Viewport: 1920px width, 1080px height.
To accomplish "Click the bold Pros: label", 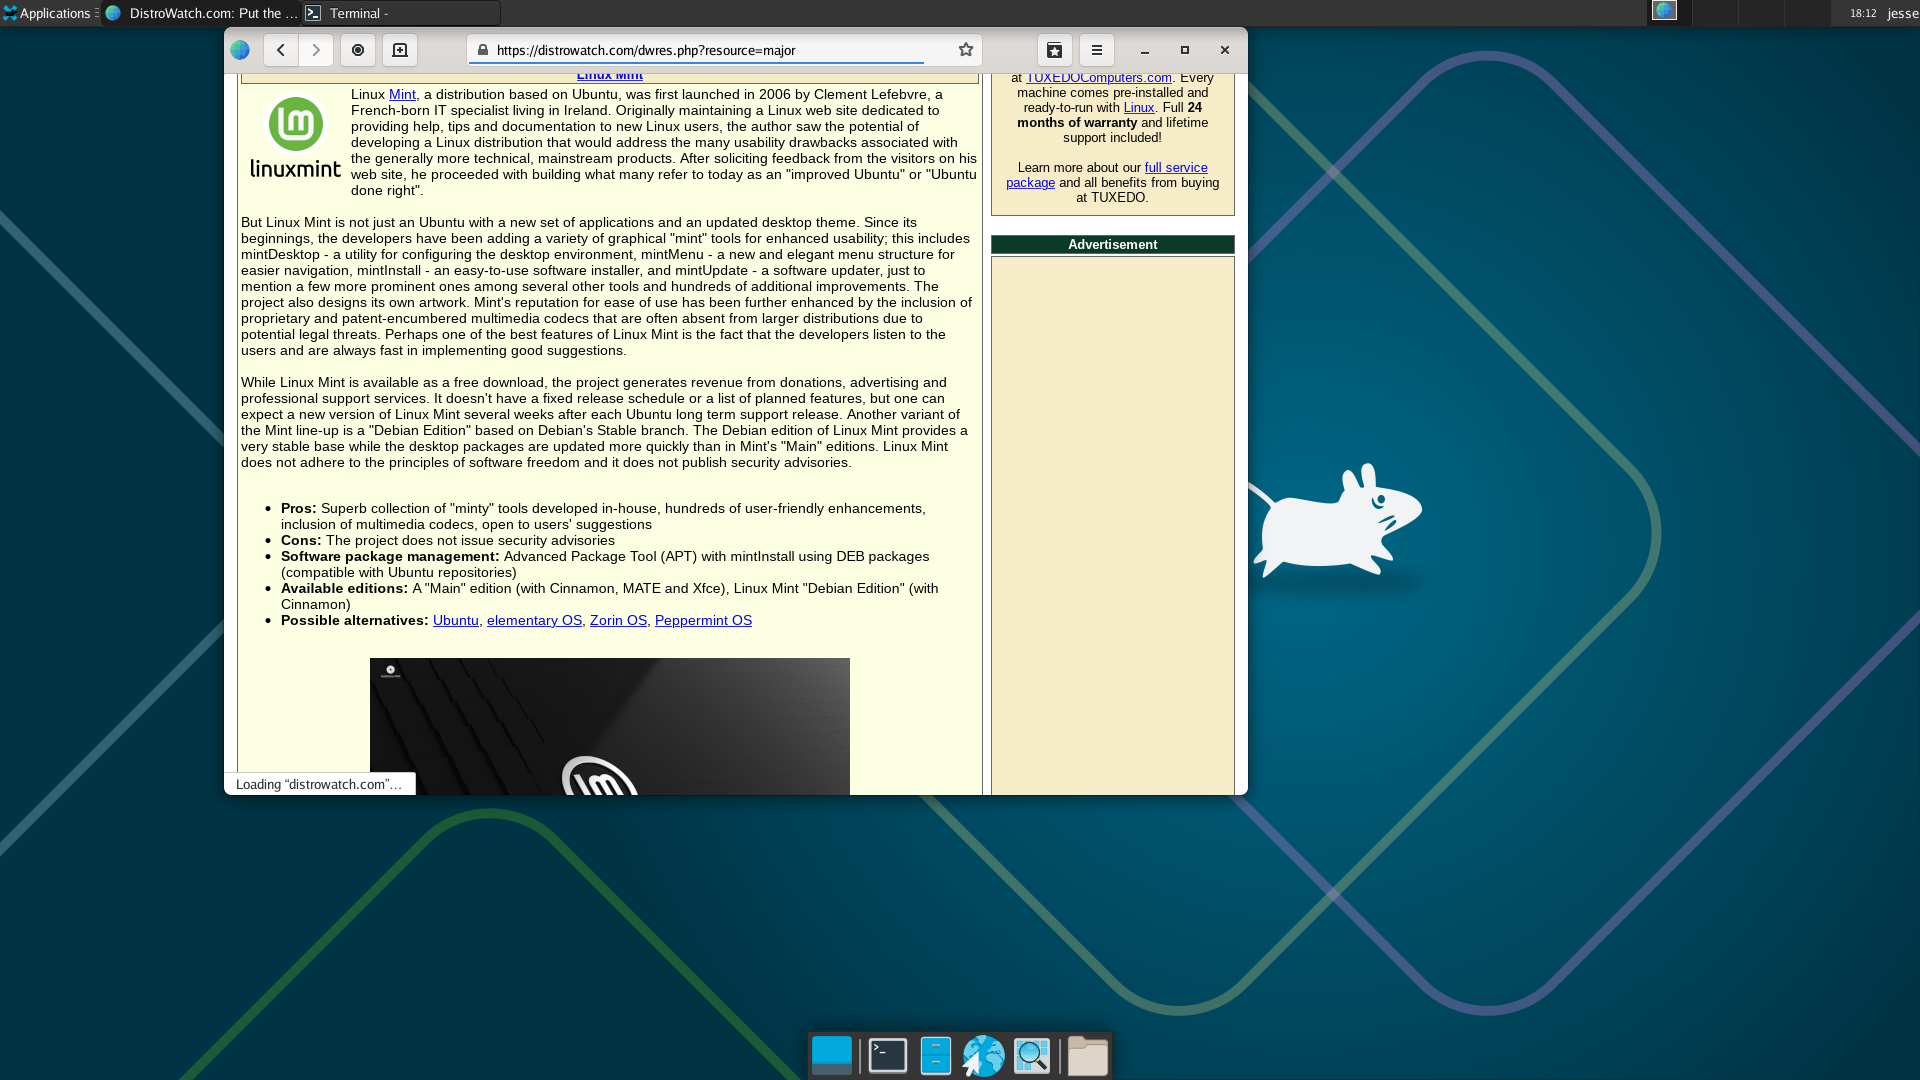I will click(x=298, y=508).
